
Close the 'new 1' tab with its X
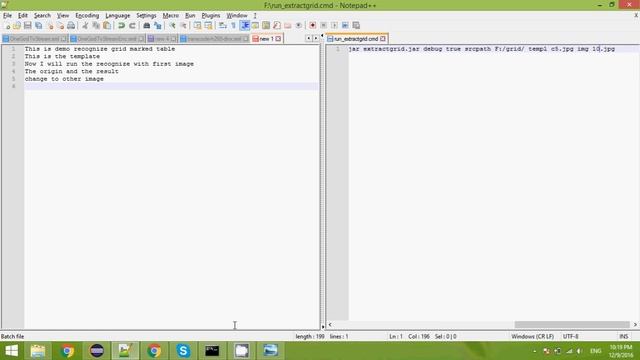pyautogui.click(x=278, y=39)
